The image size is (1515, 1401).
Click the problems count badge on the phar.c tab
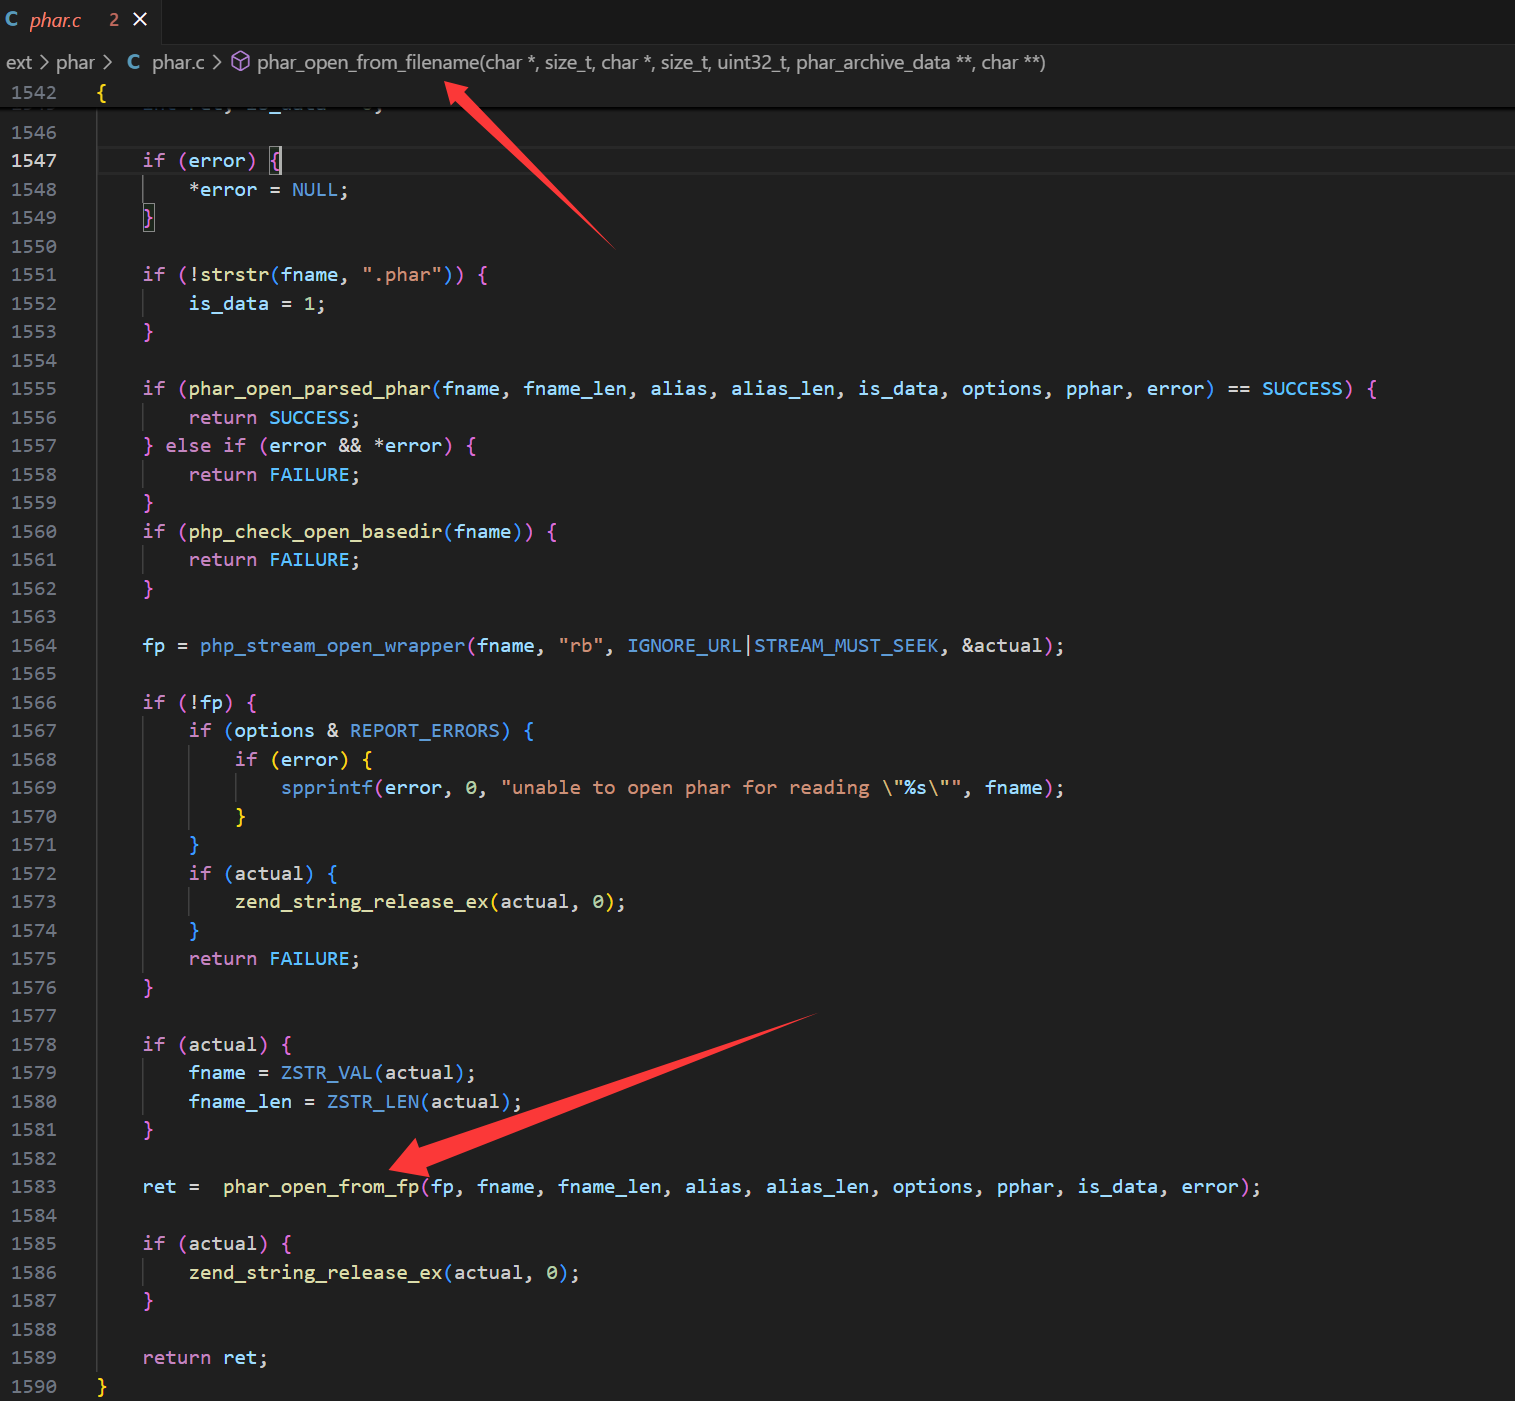(114, 20)
